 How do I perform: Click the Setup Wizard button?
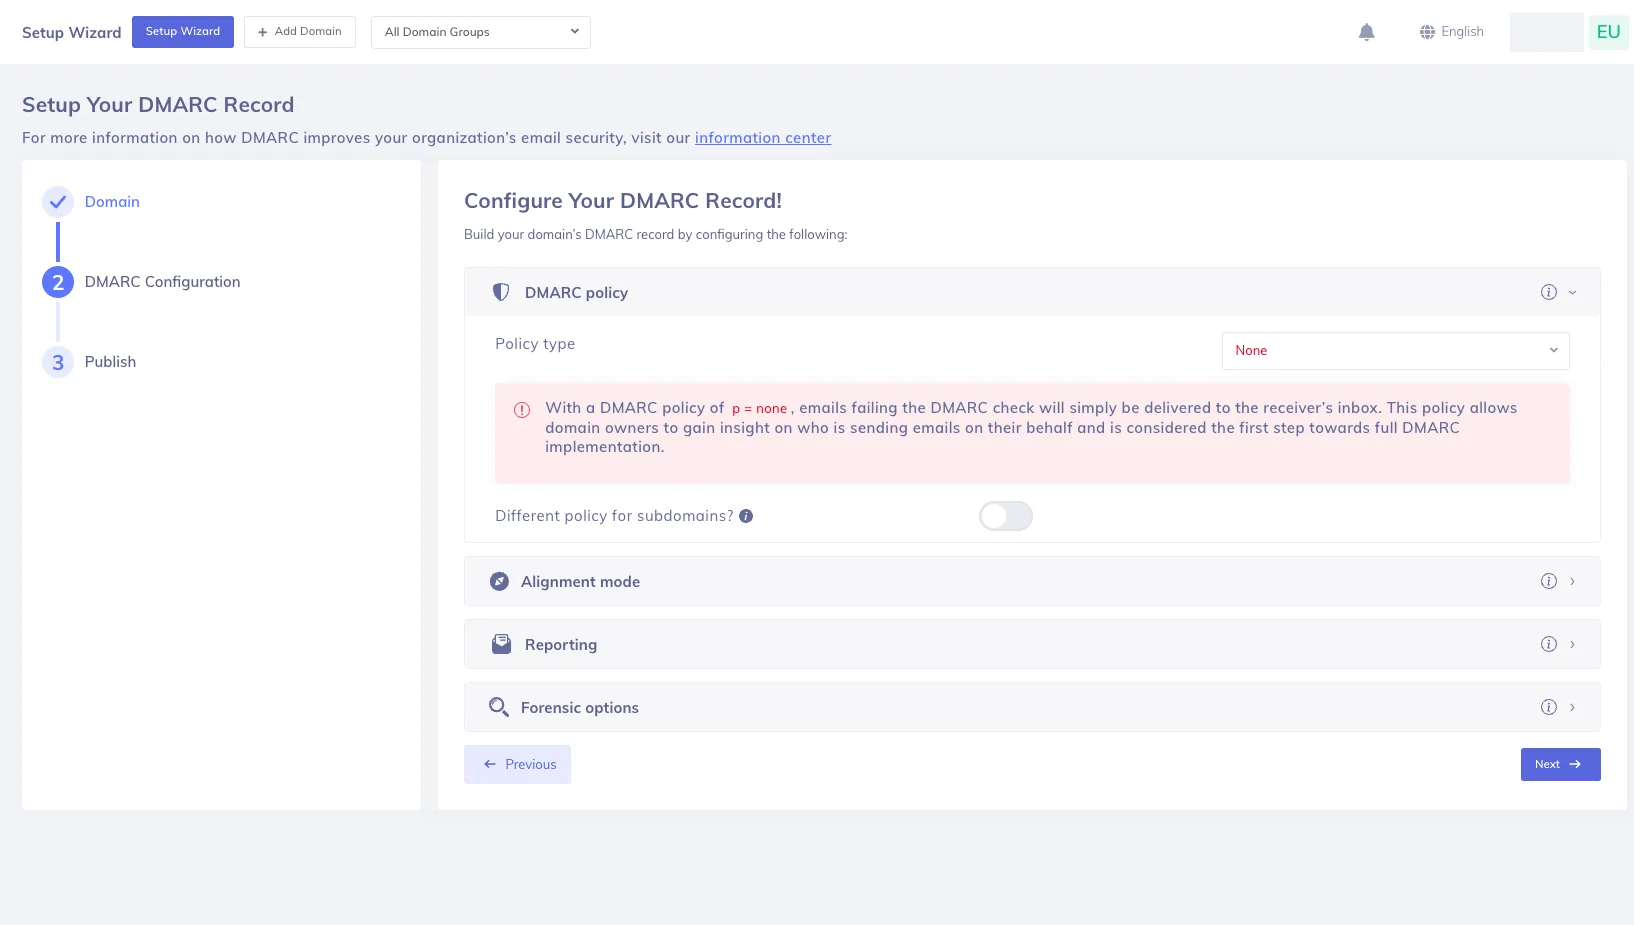click(x=183, y=32)
